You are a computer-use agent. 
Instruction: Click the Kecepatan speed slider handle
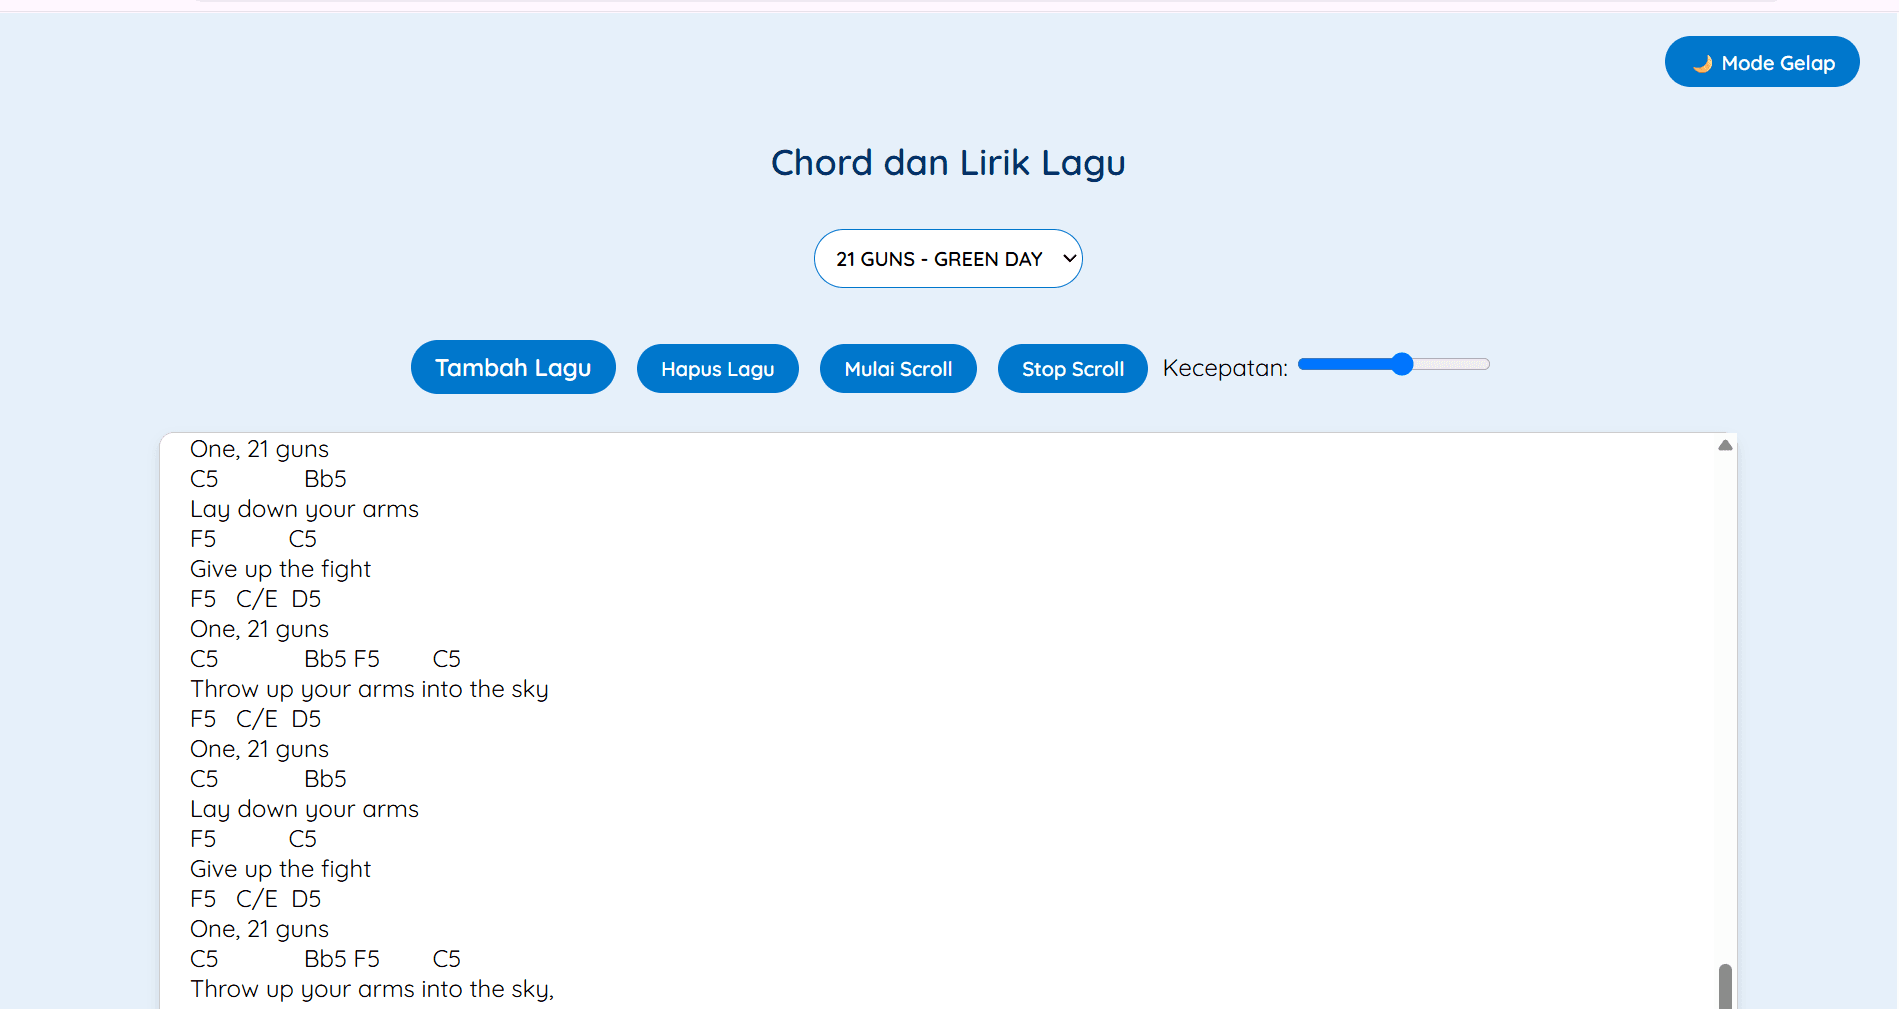(x=1402, y=364)
